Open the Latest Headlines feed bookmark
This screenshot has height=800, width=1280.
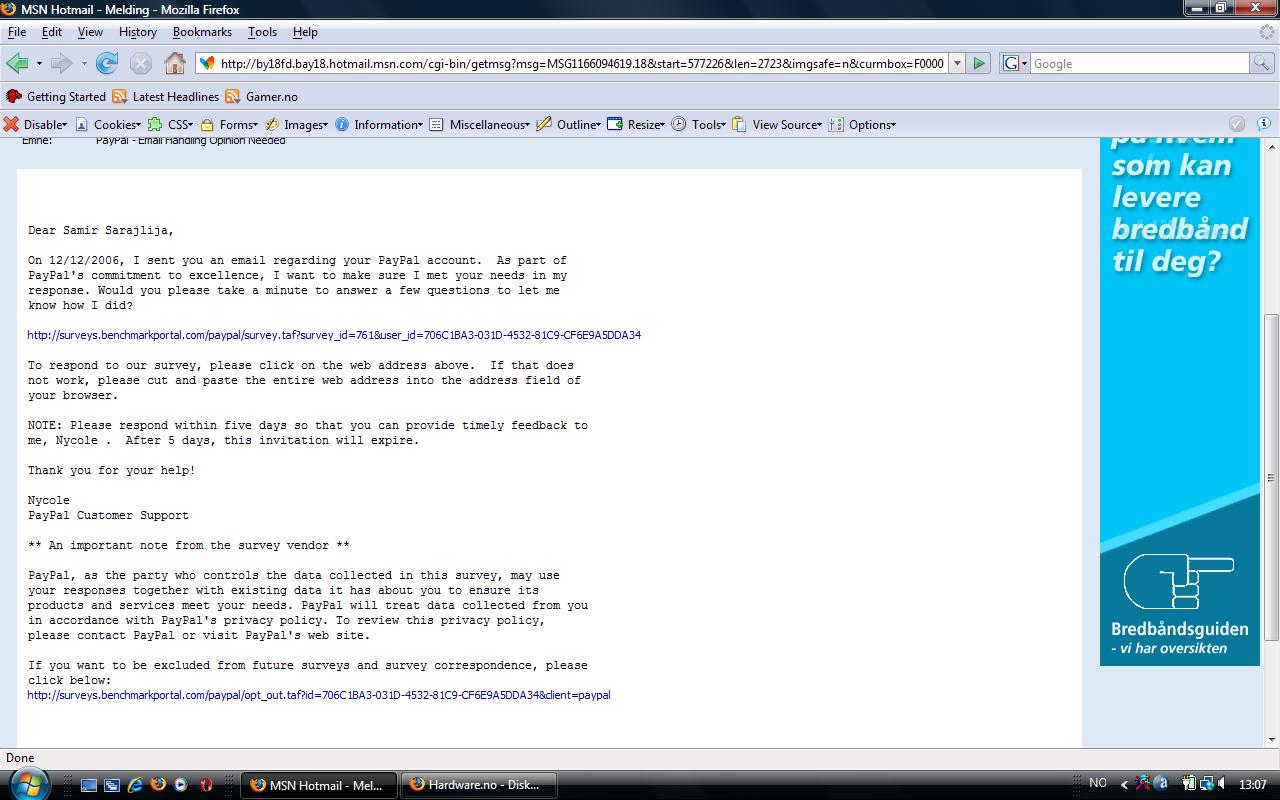coord(166,97)
